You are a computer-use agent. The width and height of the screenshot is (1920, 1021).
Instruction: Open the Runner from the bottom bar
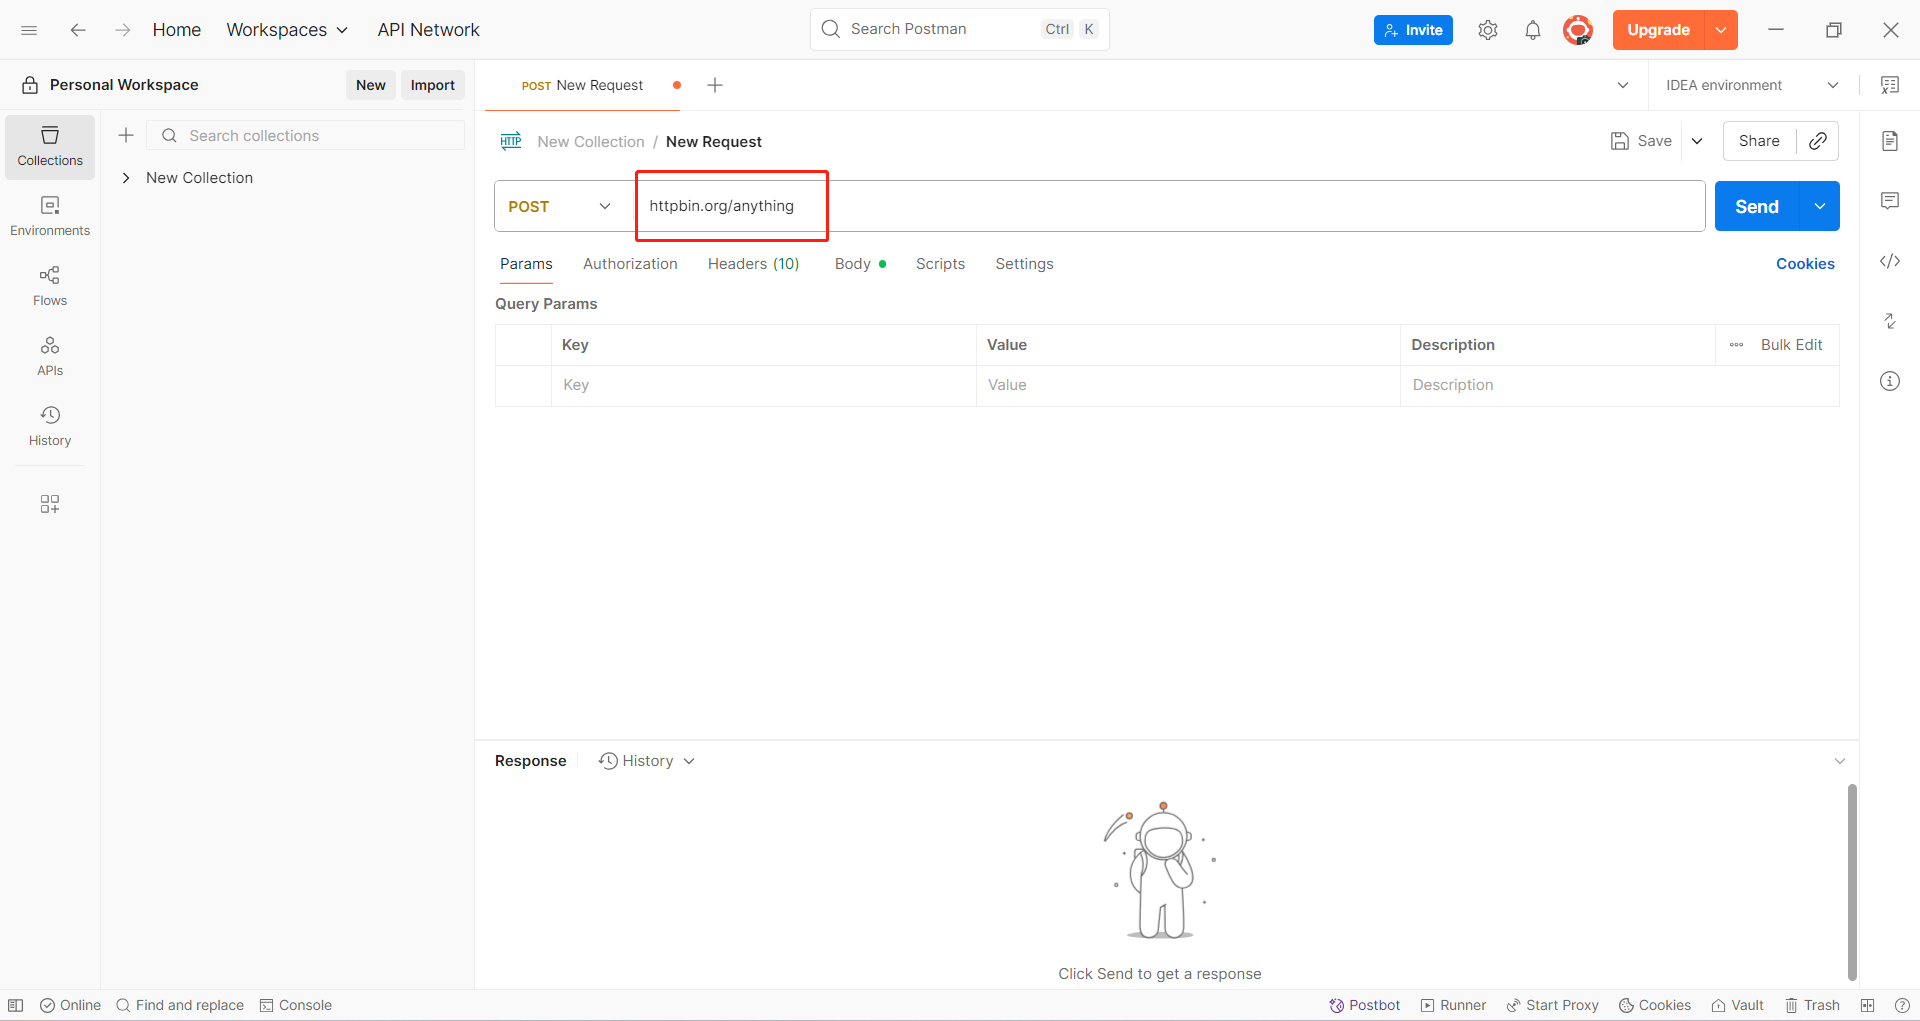pyautogui.click(x=1452, y=1005)
